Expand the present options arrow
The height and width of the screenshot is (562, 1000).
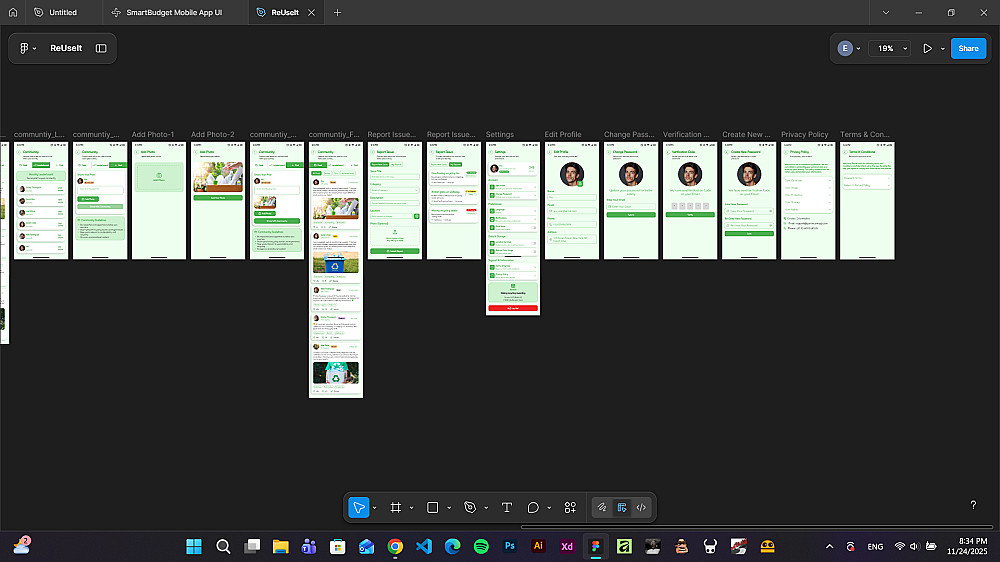[943, 48]
